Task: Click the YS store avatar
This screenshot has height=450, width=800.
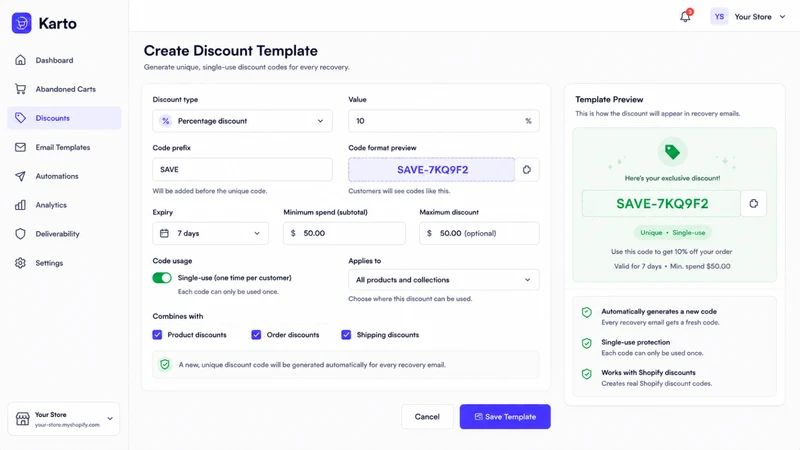Action: tap(719, 17)
